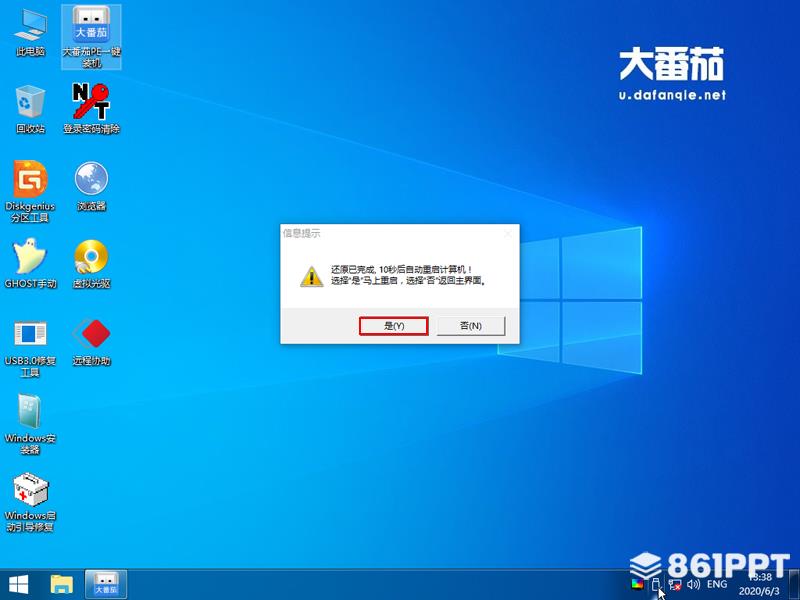Screen dimensions: 800x600
Task: Select the 大番茄PE一键装机 desktop icon
Action: click(x=91, y=37)
